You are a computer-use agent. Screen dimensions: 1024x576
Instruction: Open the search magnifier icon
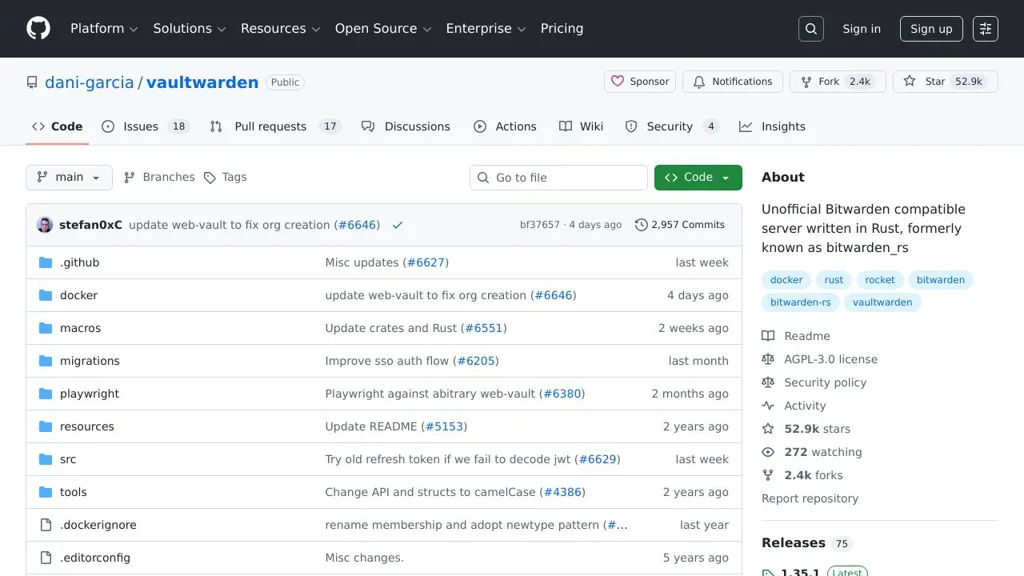click(x=811, y=29)
